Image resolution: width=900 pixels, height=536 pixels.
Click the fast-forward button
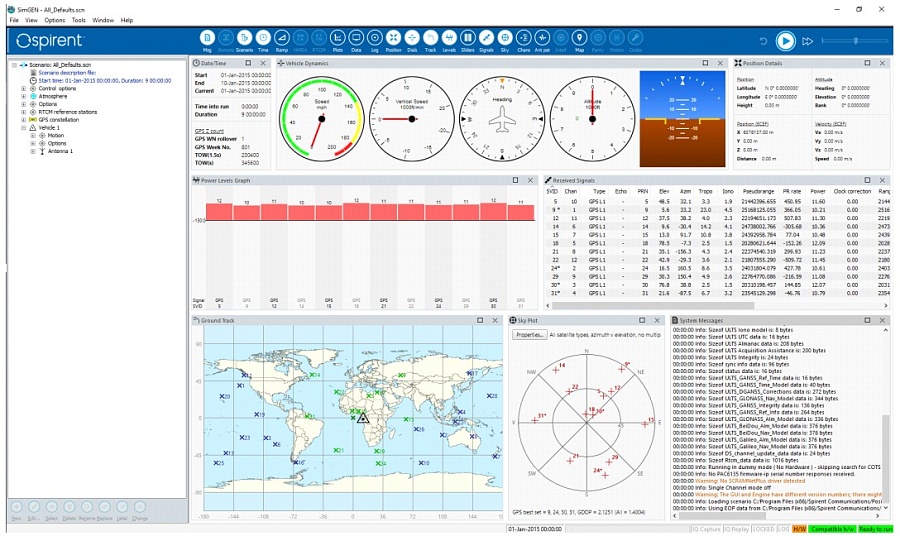coord(808,41)
